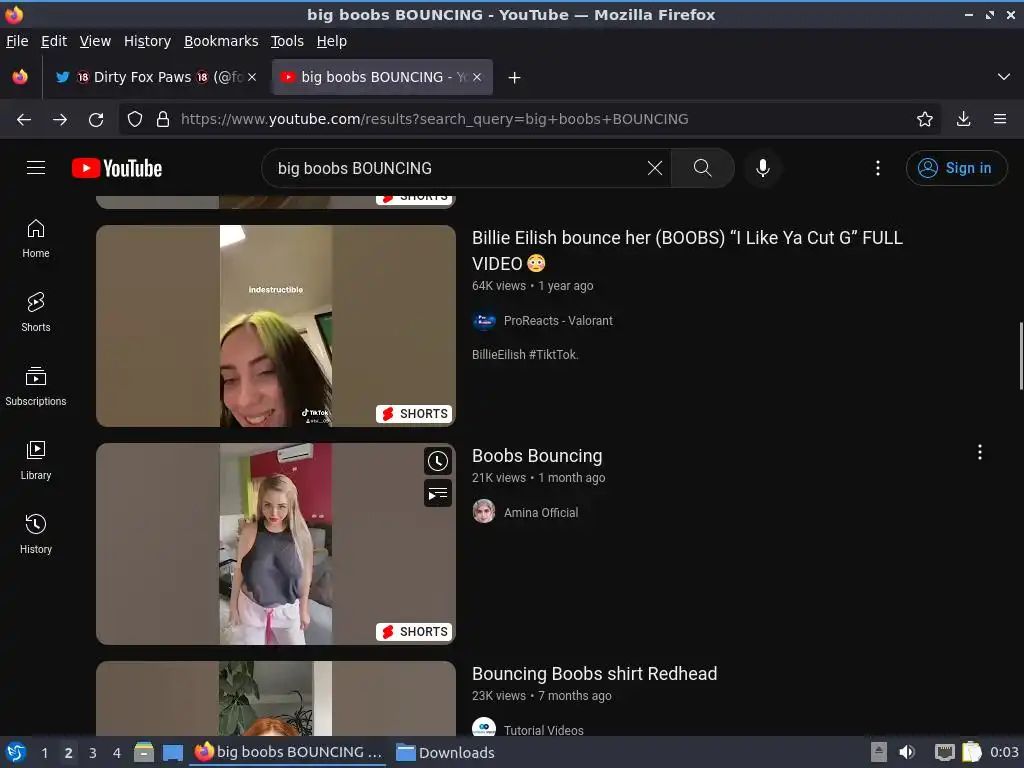
Task: Switch to workspace 3 on taskbar
Action: pos(93,752)
